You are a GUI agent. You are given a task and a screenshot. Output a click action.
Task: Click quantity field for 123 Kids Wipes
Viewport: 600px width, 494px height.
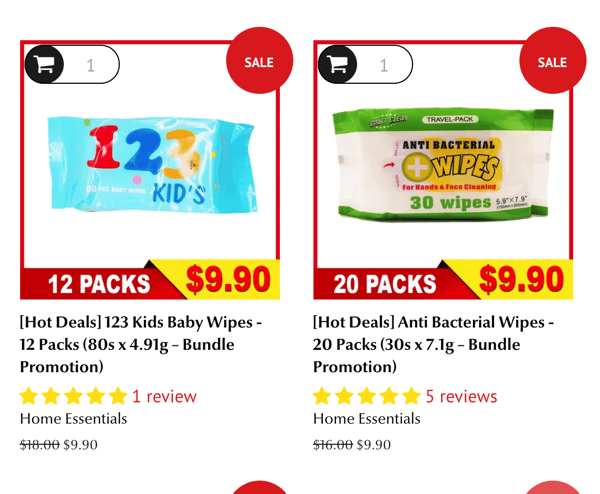click(91, 65)
